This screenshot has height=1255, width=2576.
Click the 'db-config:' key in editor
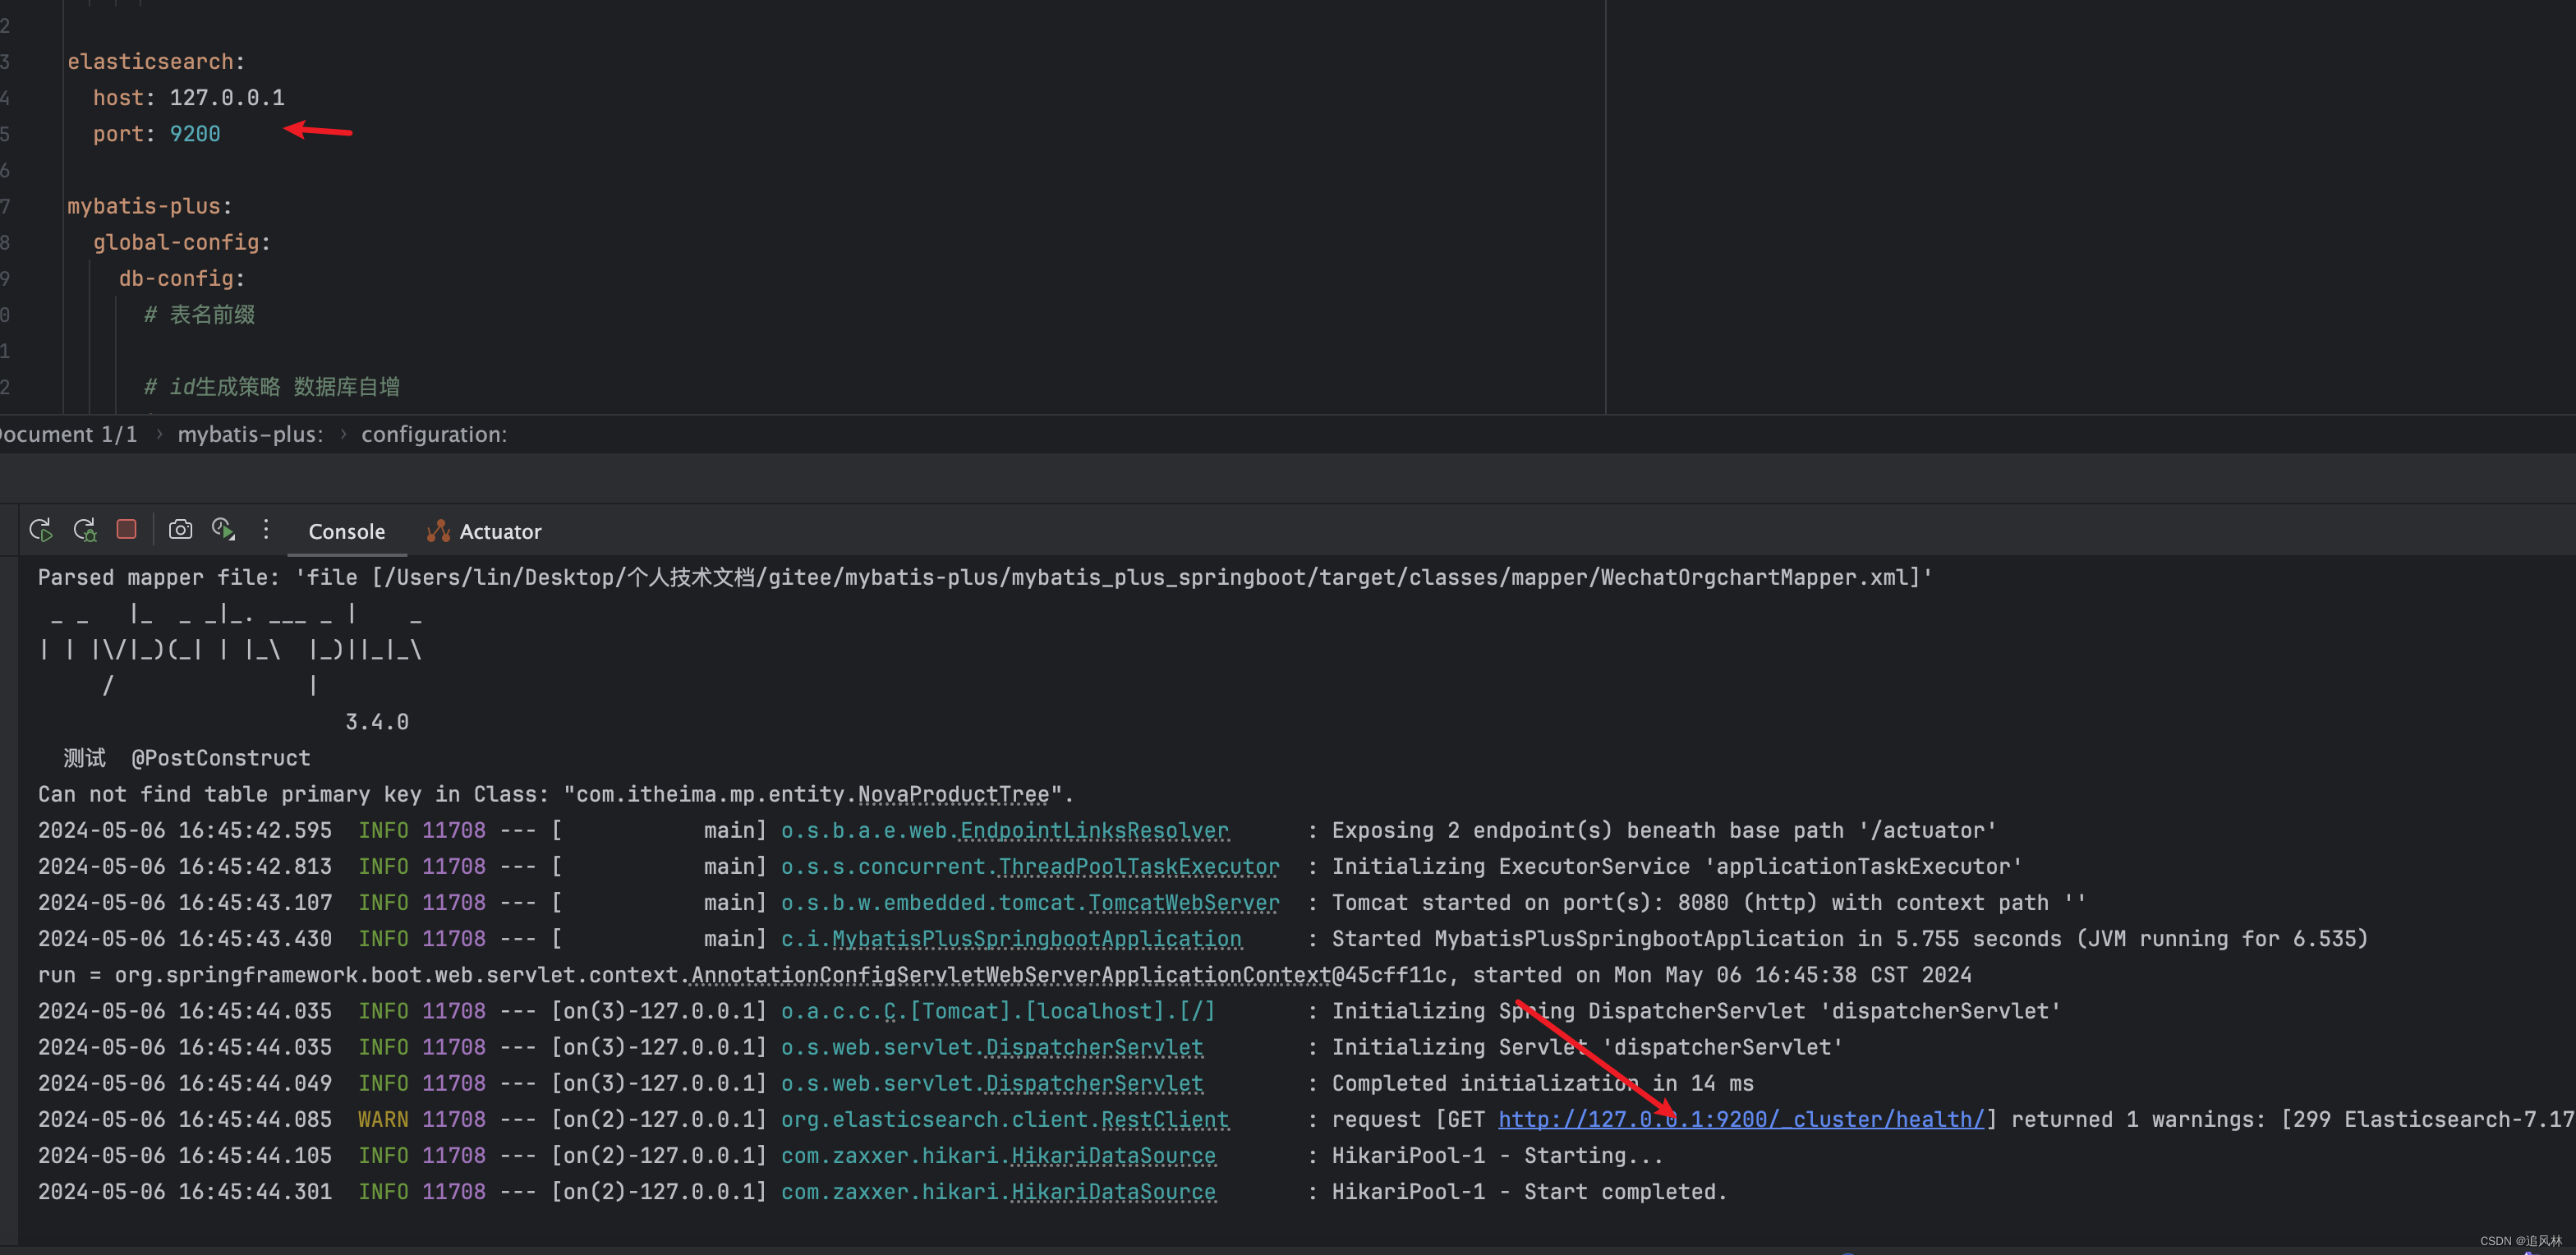coord(182,278)
